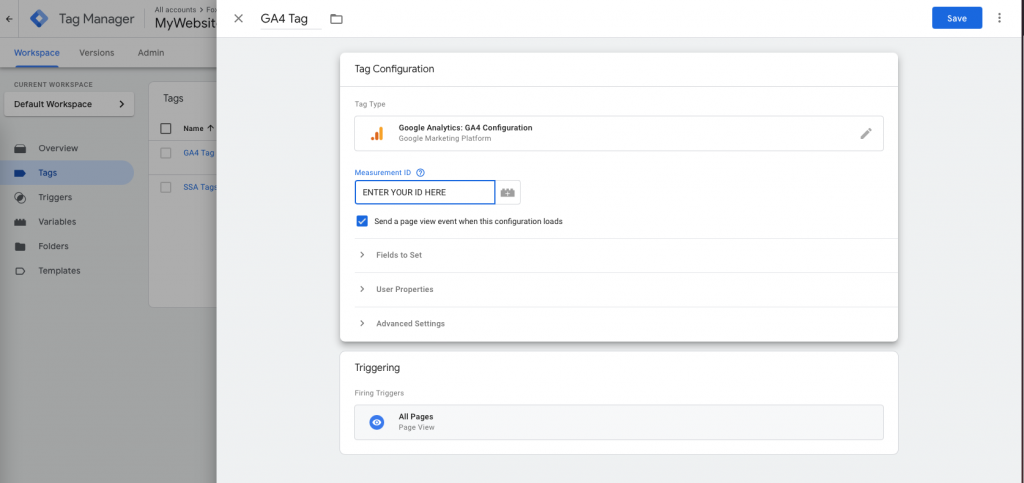Open the folder icon next to tag name
The width and height of the screenshot is (1024, 483).
(x=336, y=19)
